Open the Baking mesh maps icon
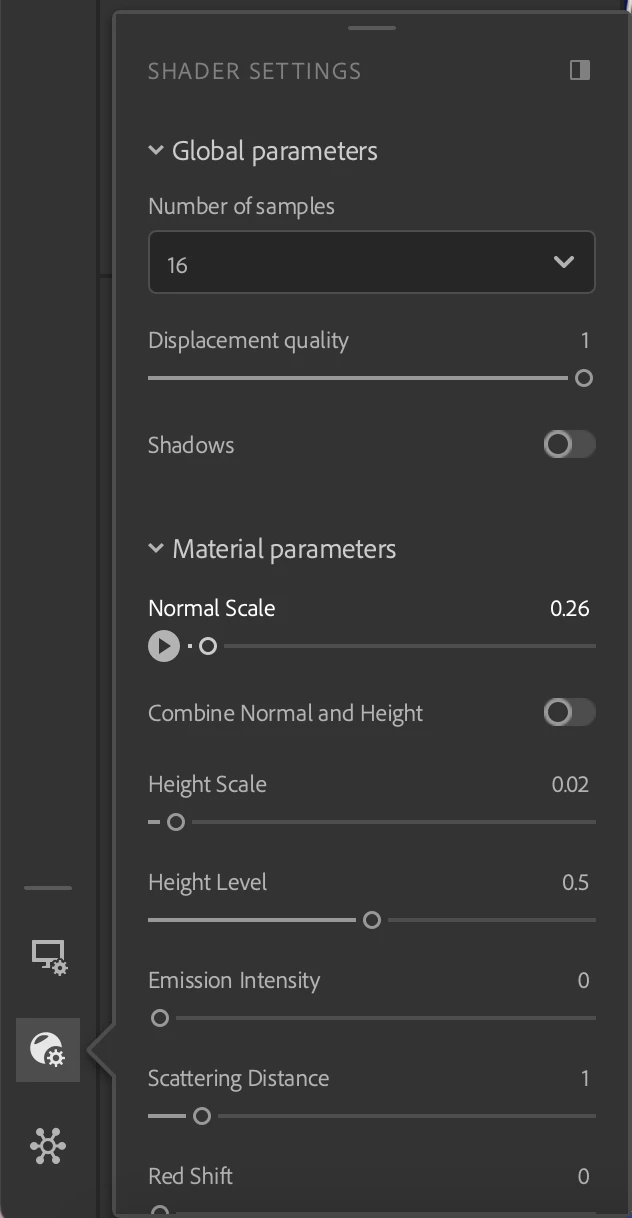 48,1145
